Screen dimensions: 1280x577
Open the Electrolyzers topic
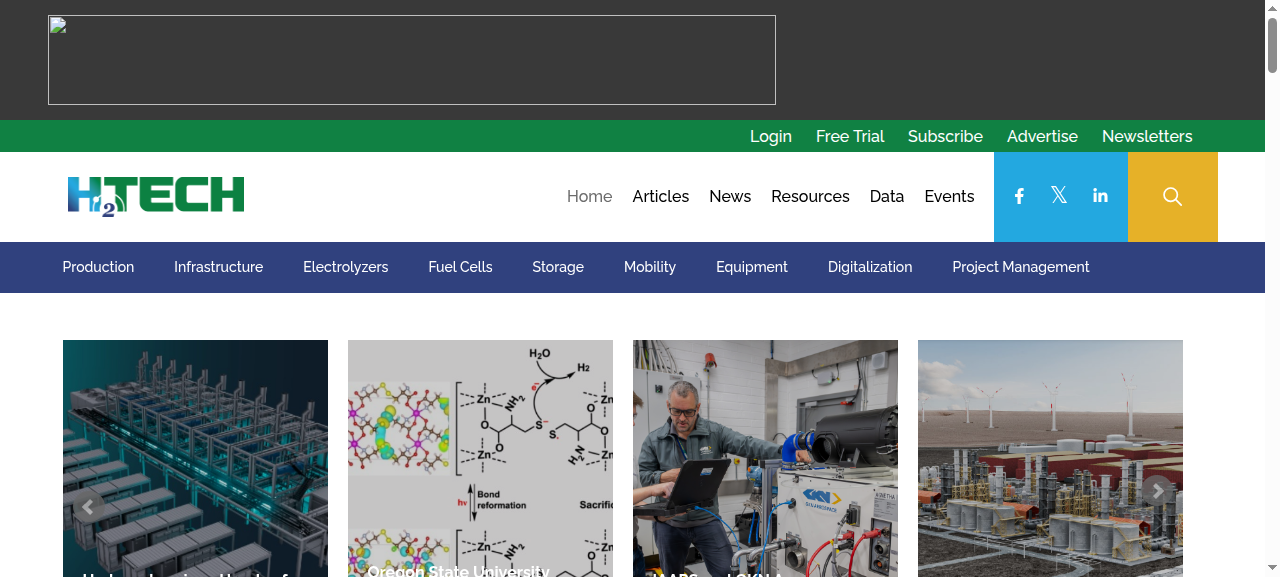346,267
